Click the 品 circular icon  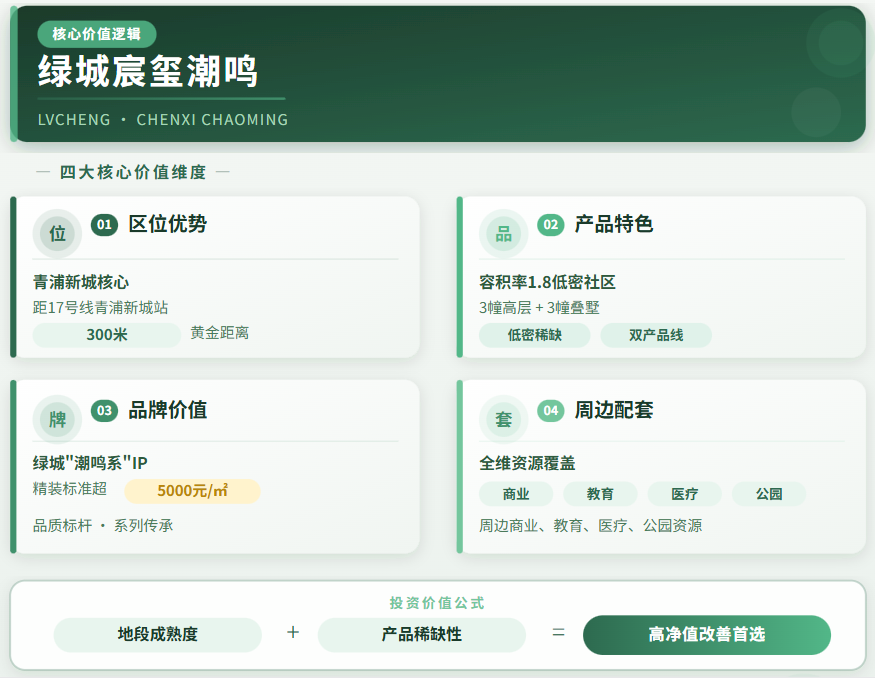tap(503, 233)
